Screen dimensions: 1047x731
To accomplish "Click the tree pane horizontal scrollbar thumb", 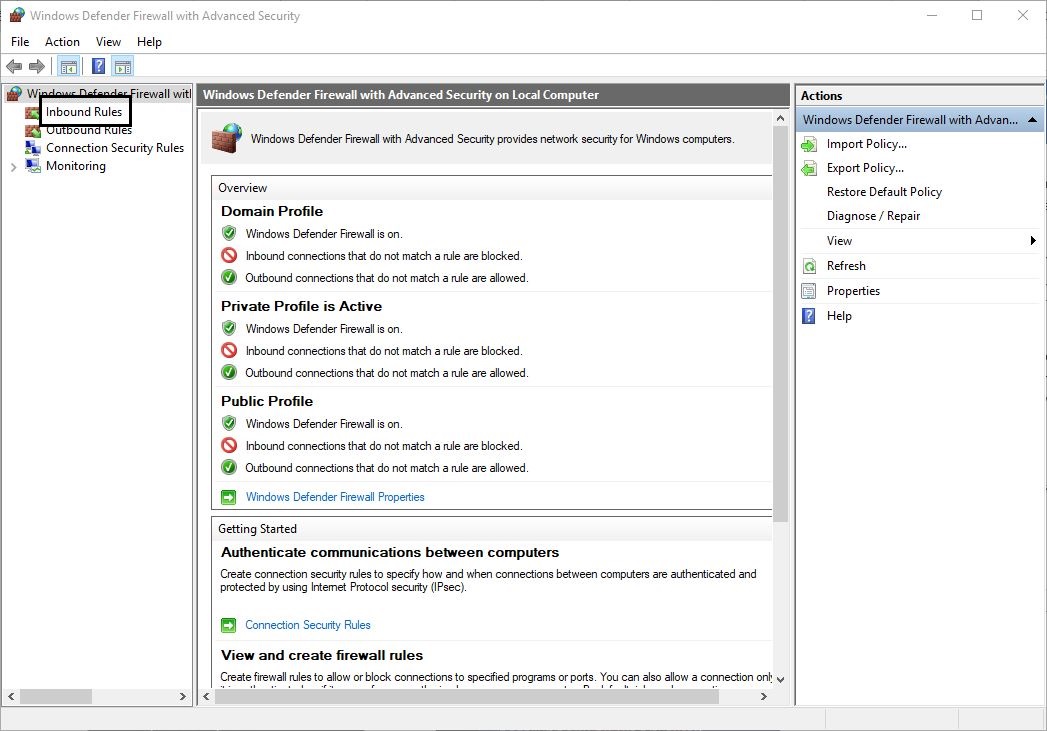I will pos(56,697).
